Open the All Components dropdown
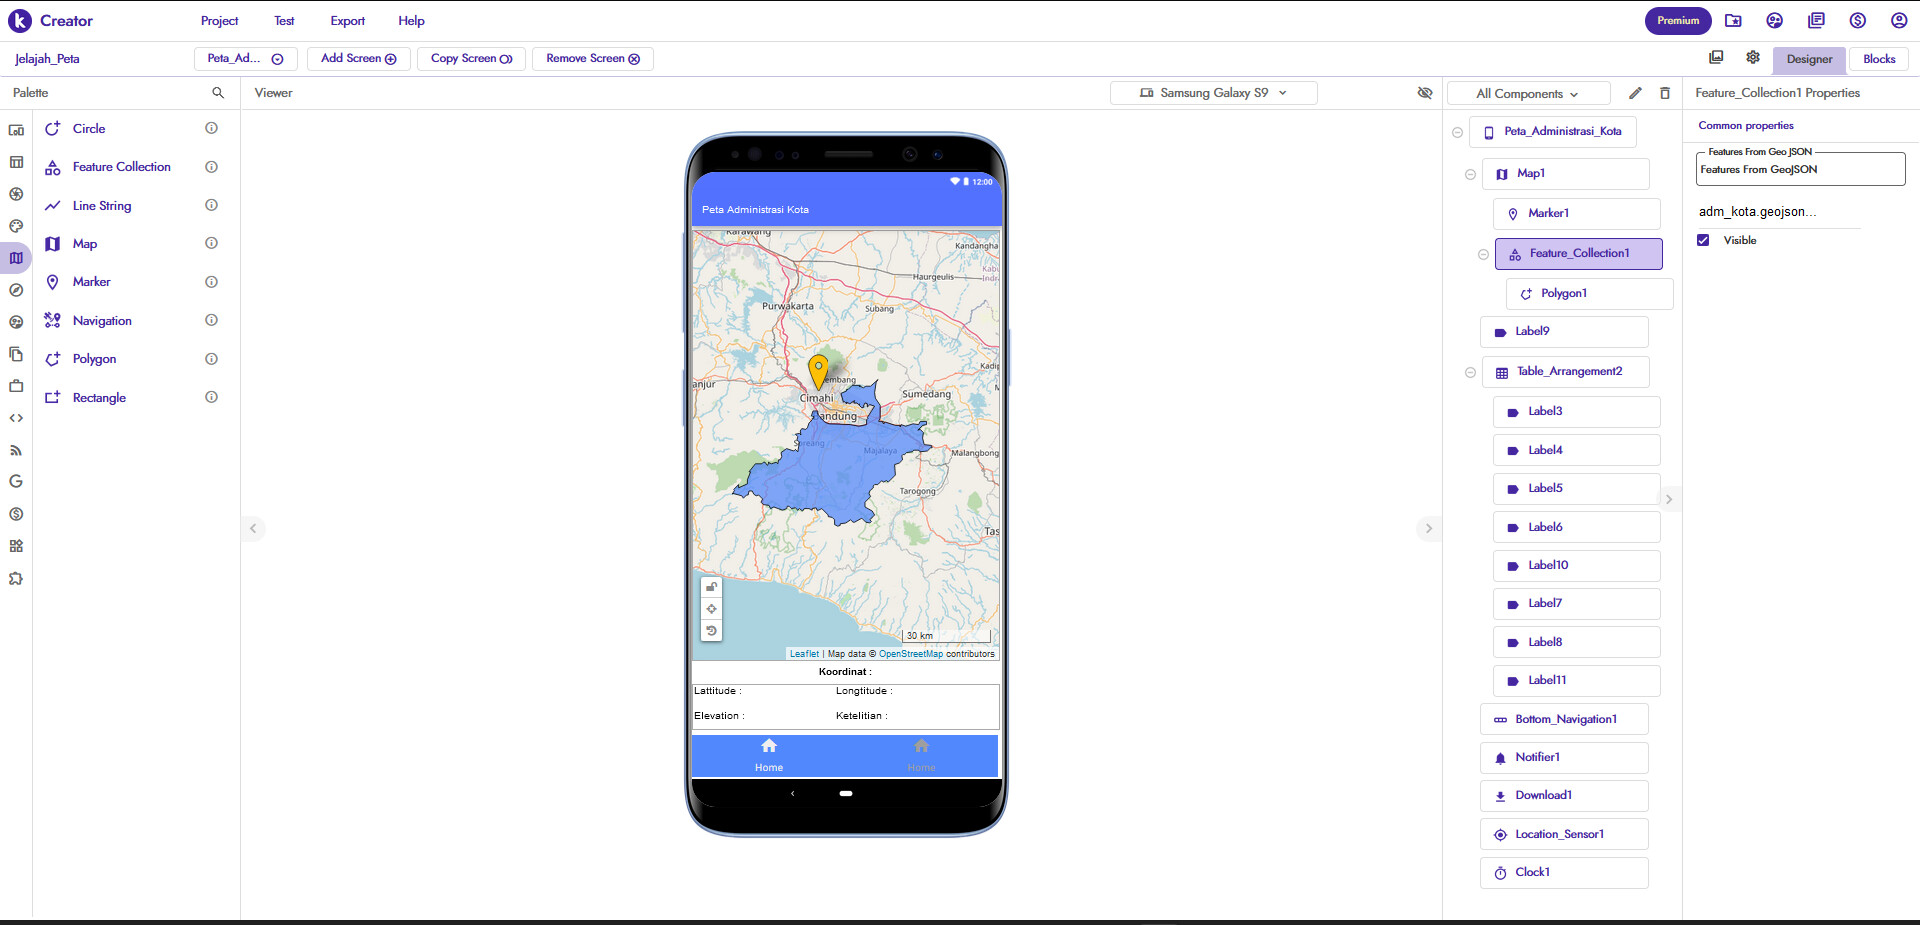This screenshot has height=925, width=1920. click(1527, 93)
